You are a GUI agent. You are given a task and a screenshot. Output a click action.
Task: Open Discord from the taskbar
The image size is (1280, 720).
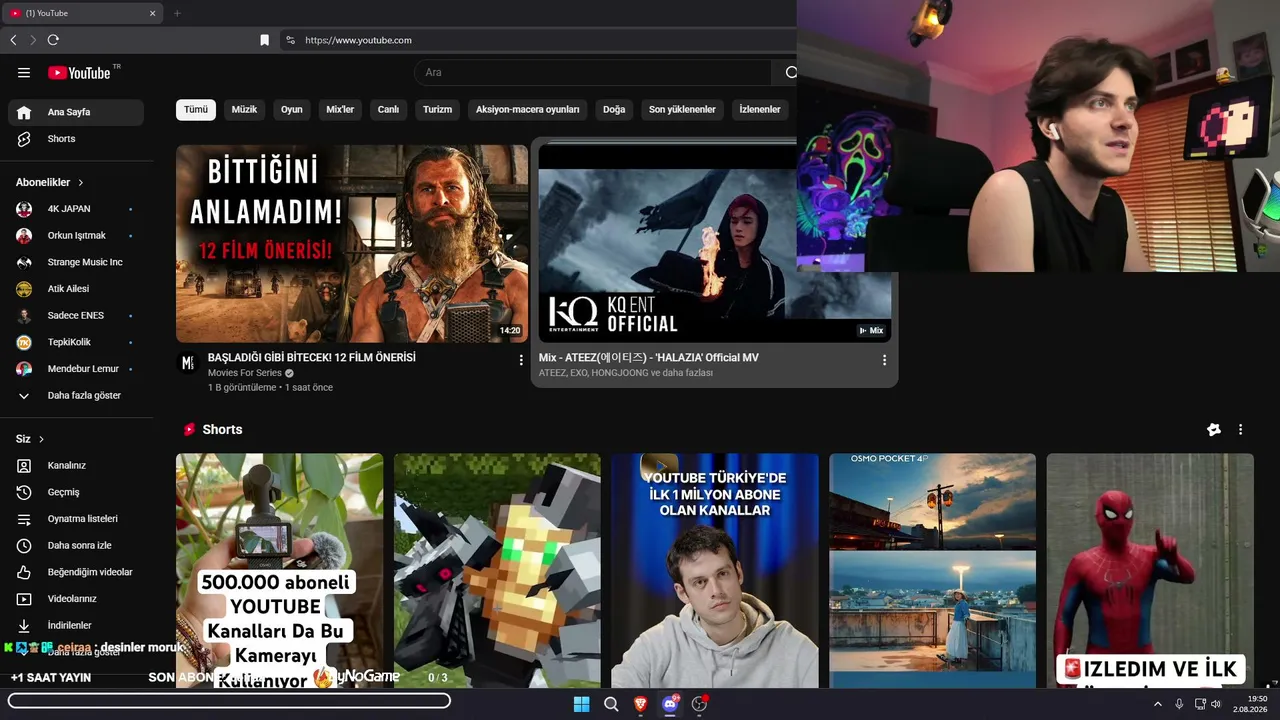(x=670, y=704)
